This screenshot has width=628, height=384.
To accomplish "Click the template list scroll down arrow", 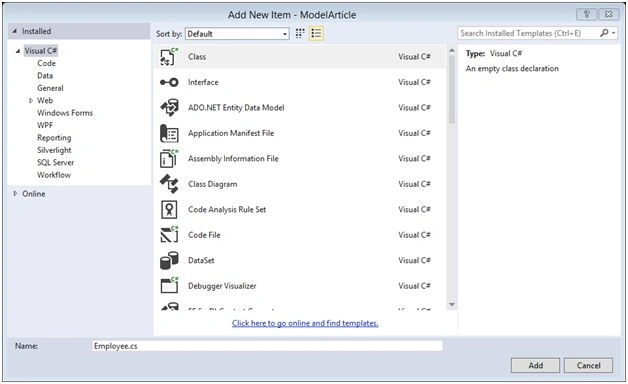I will coord(452,305).
